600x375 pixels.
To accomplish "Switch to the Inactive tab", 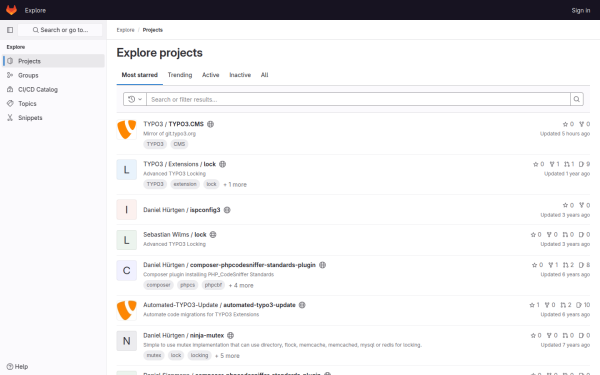I will (x=240, y=75).
